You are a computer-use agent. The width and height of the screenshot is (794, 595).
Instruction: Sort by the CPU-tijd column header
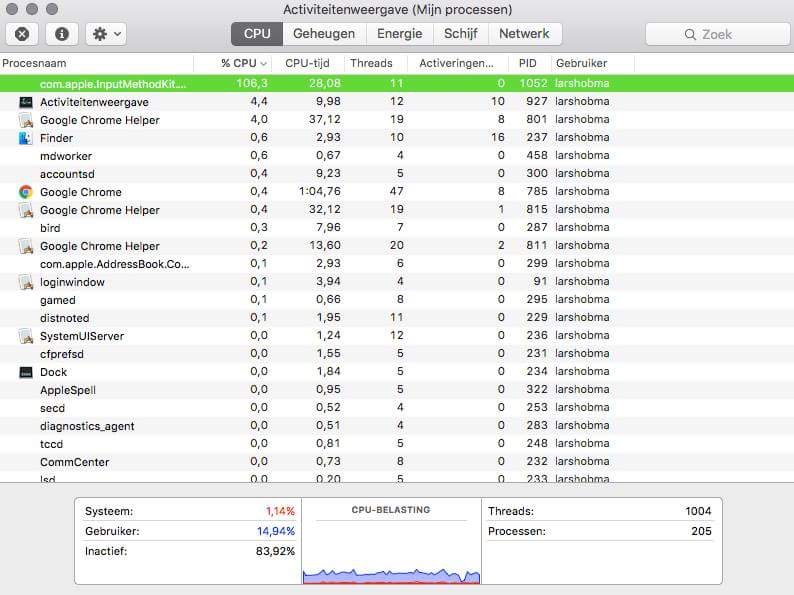pos(308,63)
